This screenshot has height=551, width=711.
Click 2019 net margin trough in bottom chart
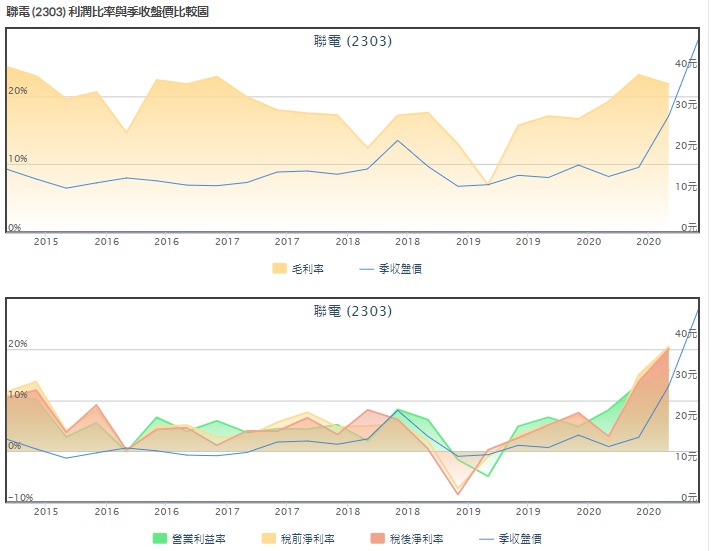click(458, 494)
